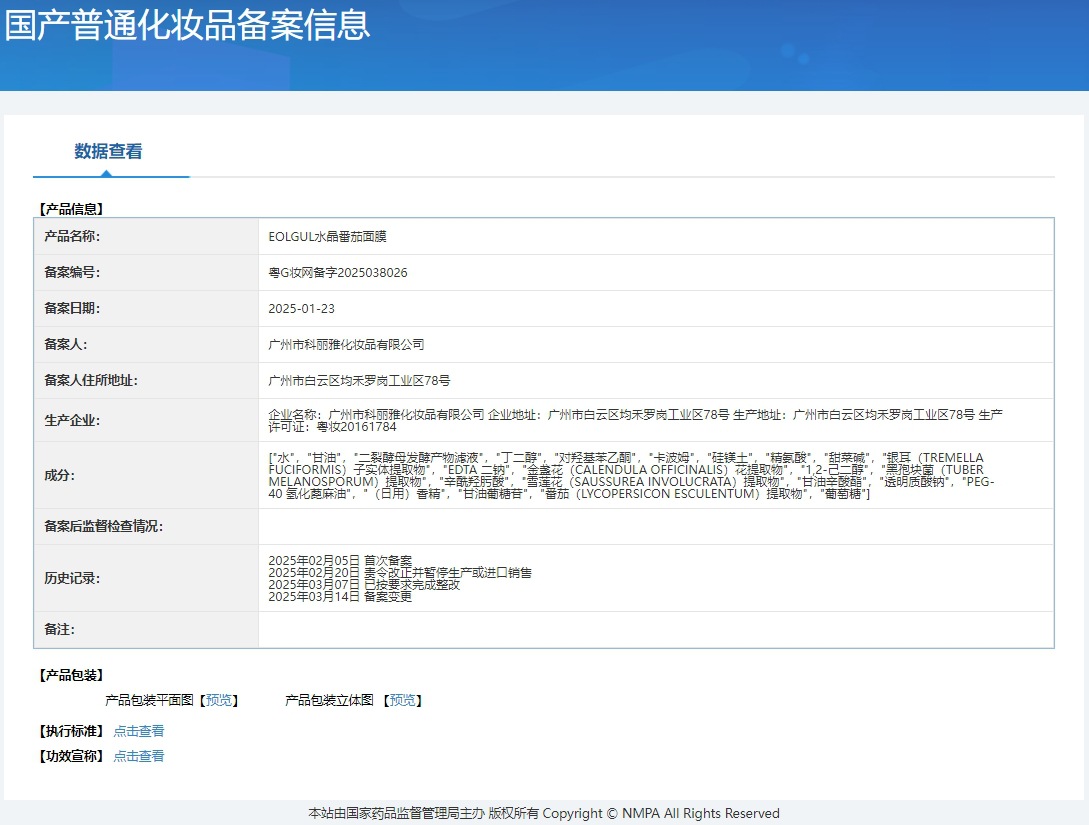Click 点击查看 next to 功效宣称
The image size is (1089, 825).
139,756
